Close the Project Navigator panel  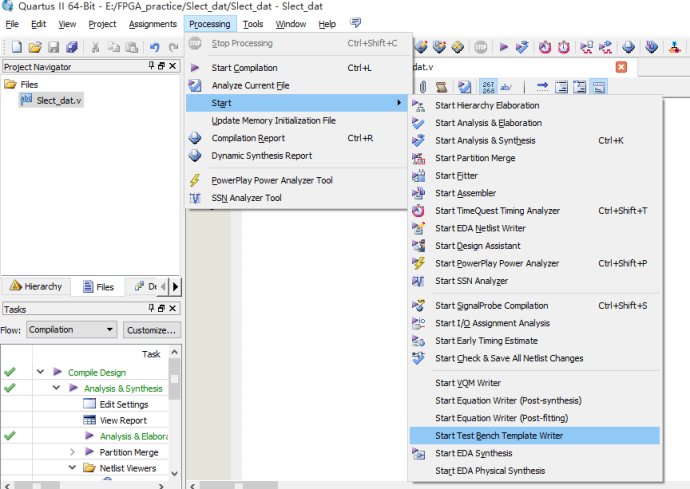coord(172,66)
